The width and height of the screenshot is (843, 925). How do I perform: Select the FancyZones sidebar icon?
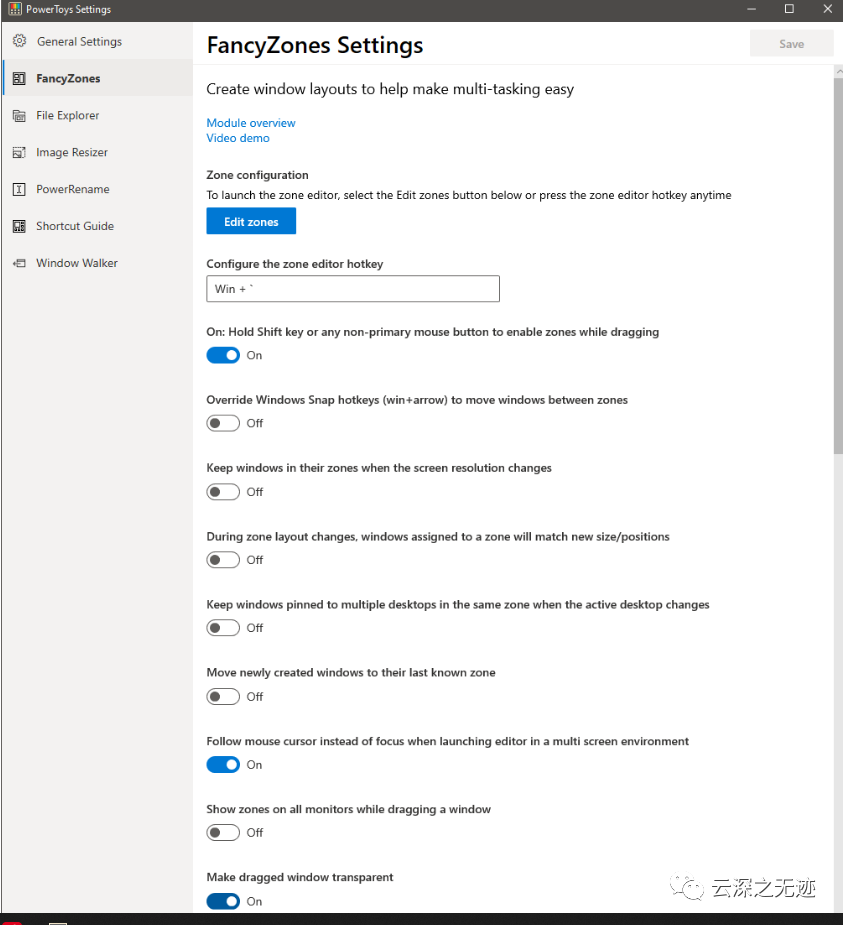pyautogui.click(x=17, y=78)
